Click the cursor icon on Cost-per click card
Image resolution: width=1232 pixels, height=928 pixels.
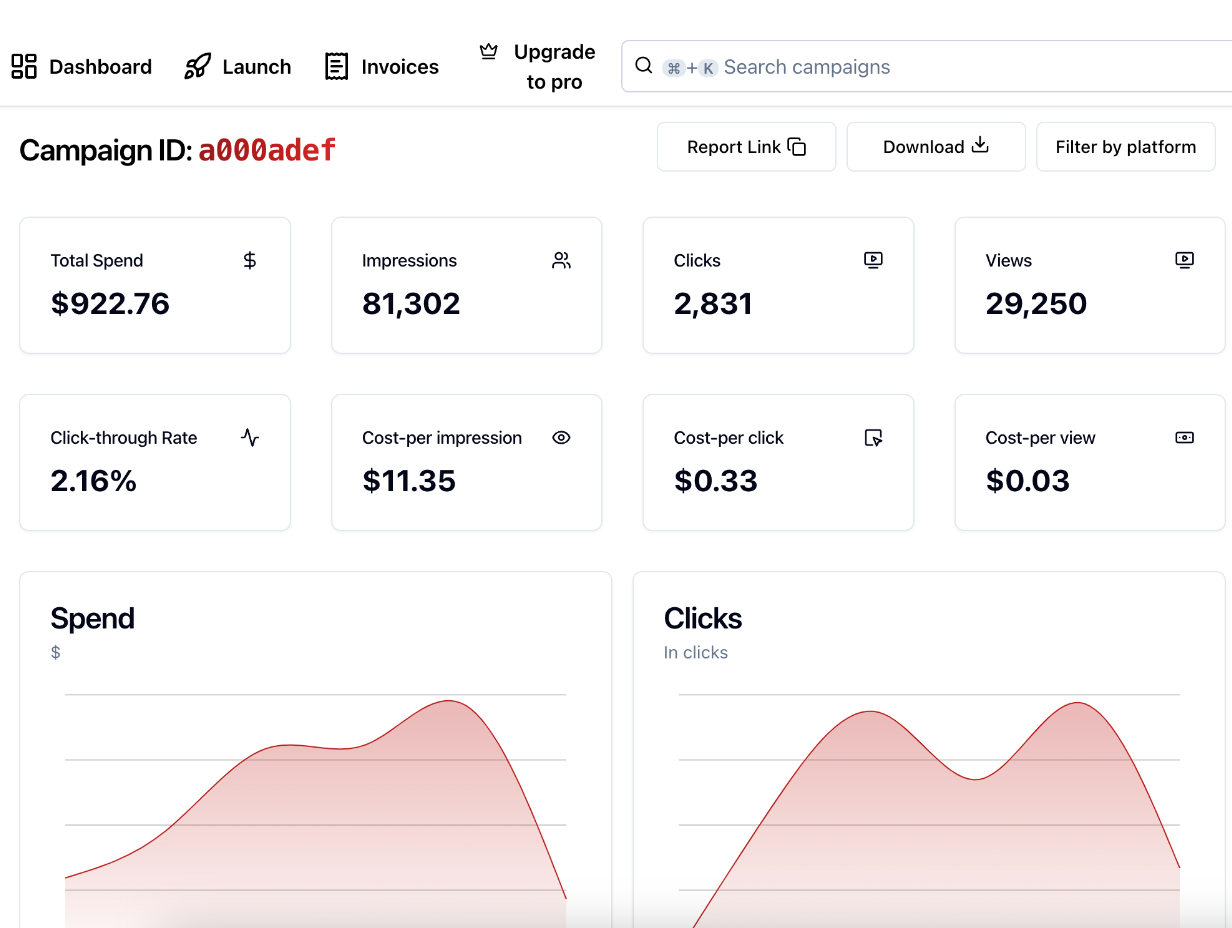[873, 438]
